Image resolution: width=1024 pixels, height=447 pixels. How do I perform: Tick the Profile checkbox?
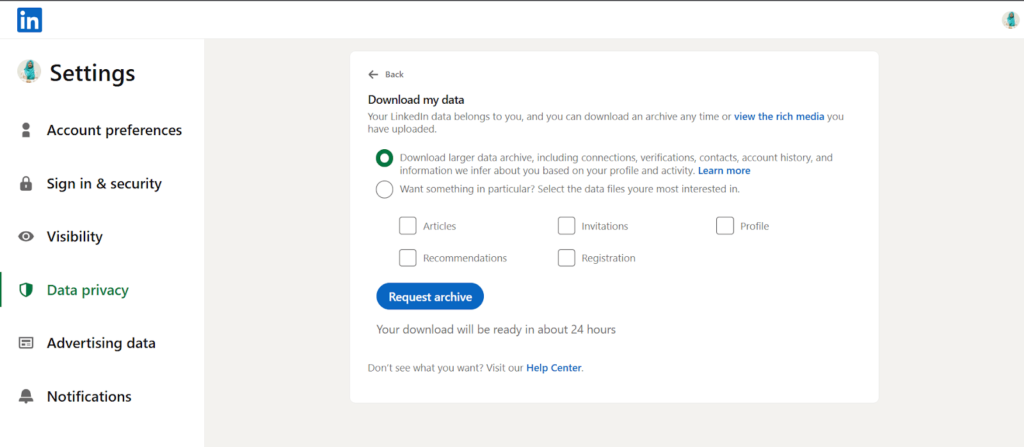(x=725, y=225)
